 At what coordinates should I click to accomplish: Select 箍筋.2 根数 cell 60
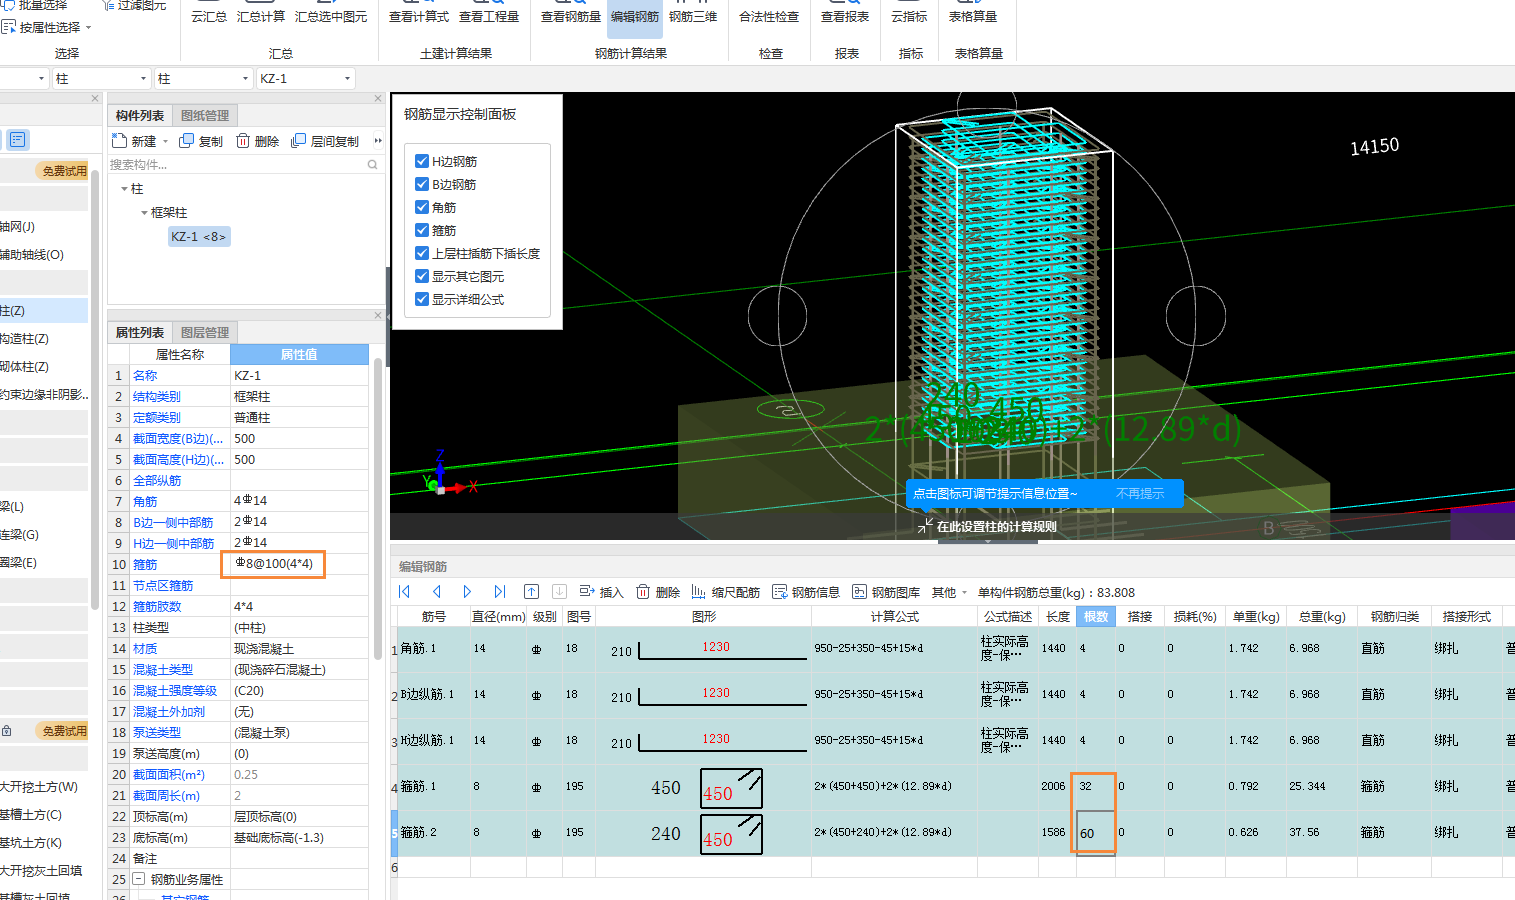coord(1094,833)
